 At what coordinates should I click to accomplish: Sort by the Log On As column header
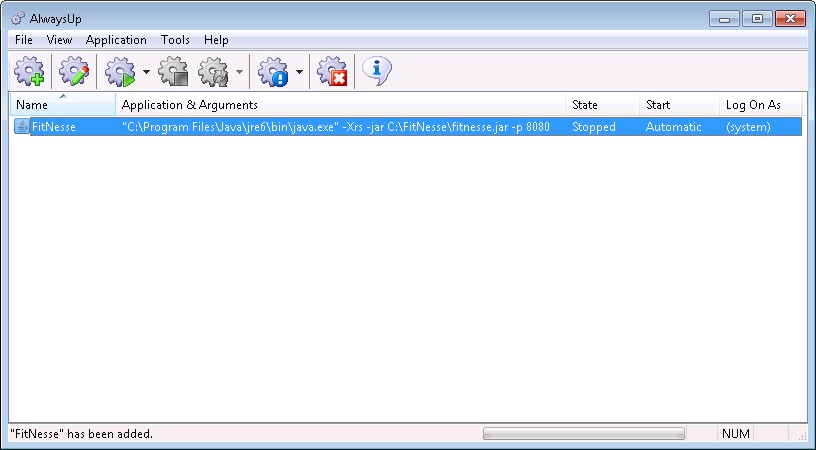(761, 105)
